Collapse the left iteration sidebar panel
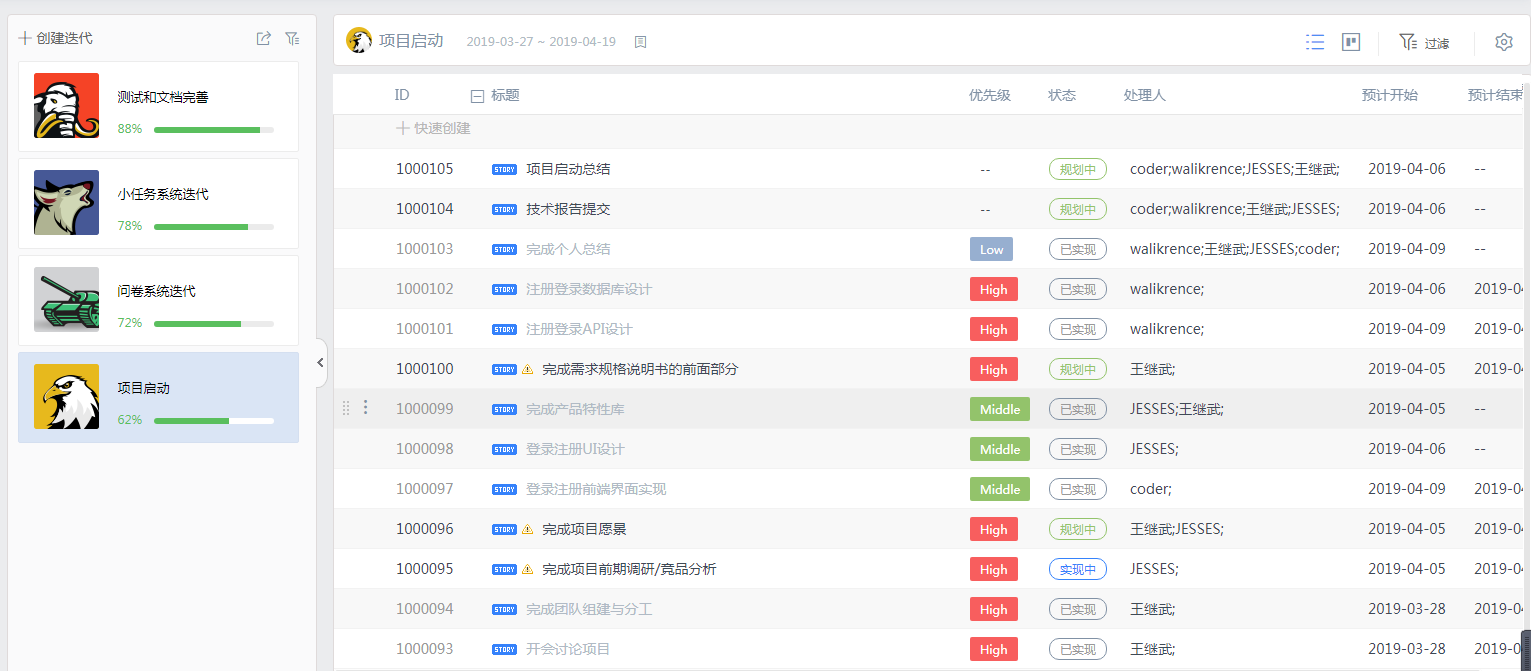1531x671 pixels. click(320, 362)
